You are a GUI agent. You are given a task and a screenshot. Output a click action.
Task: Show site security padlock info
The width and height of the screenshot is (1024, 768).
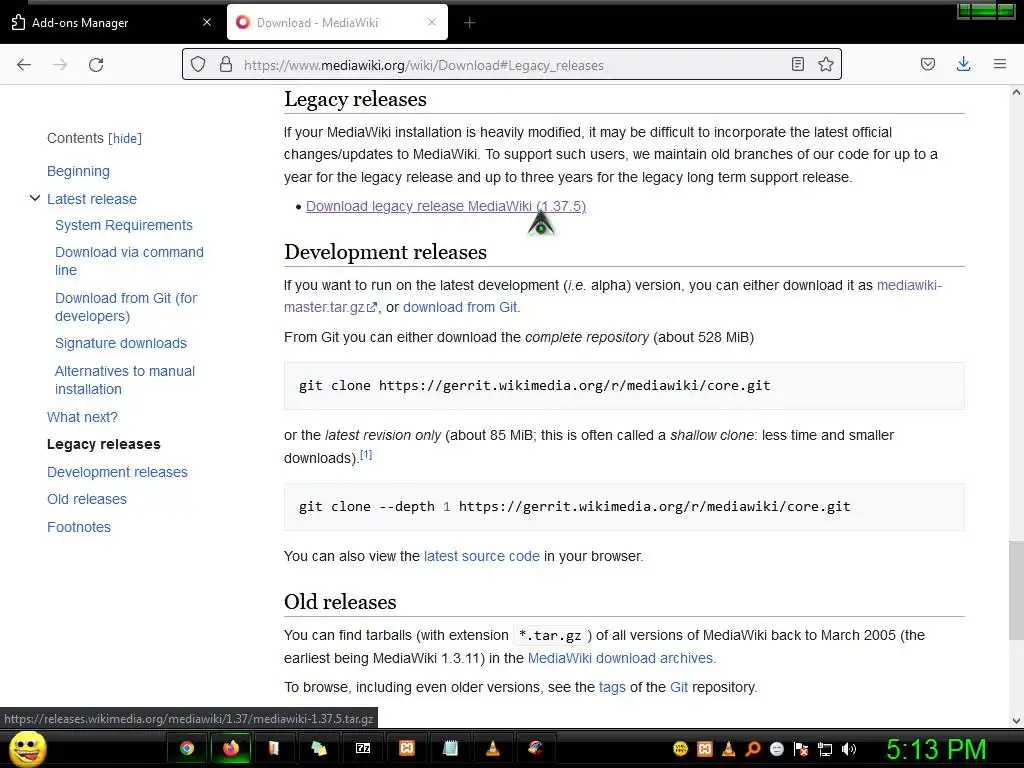click(226, 65)
